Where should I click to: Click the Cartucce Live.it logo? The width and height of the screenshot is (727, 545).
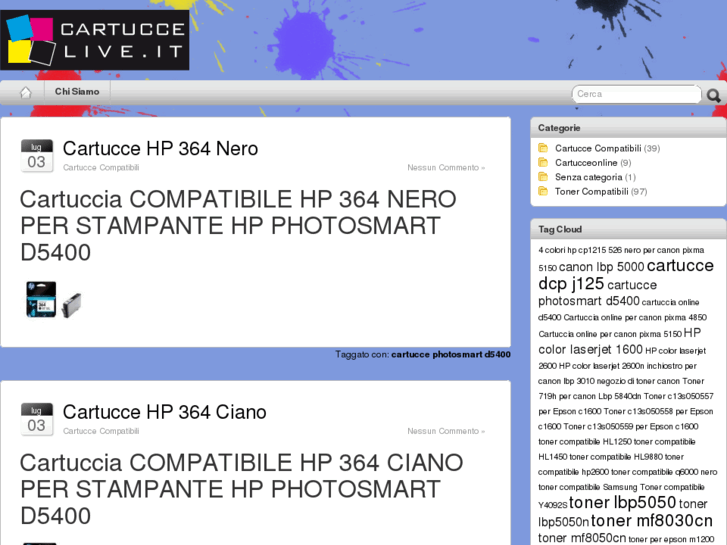(95, 40)
